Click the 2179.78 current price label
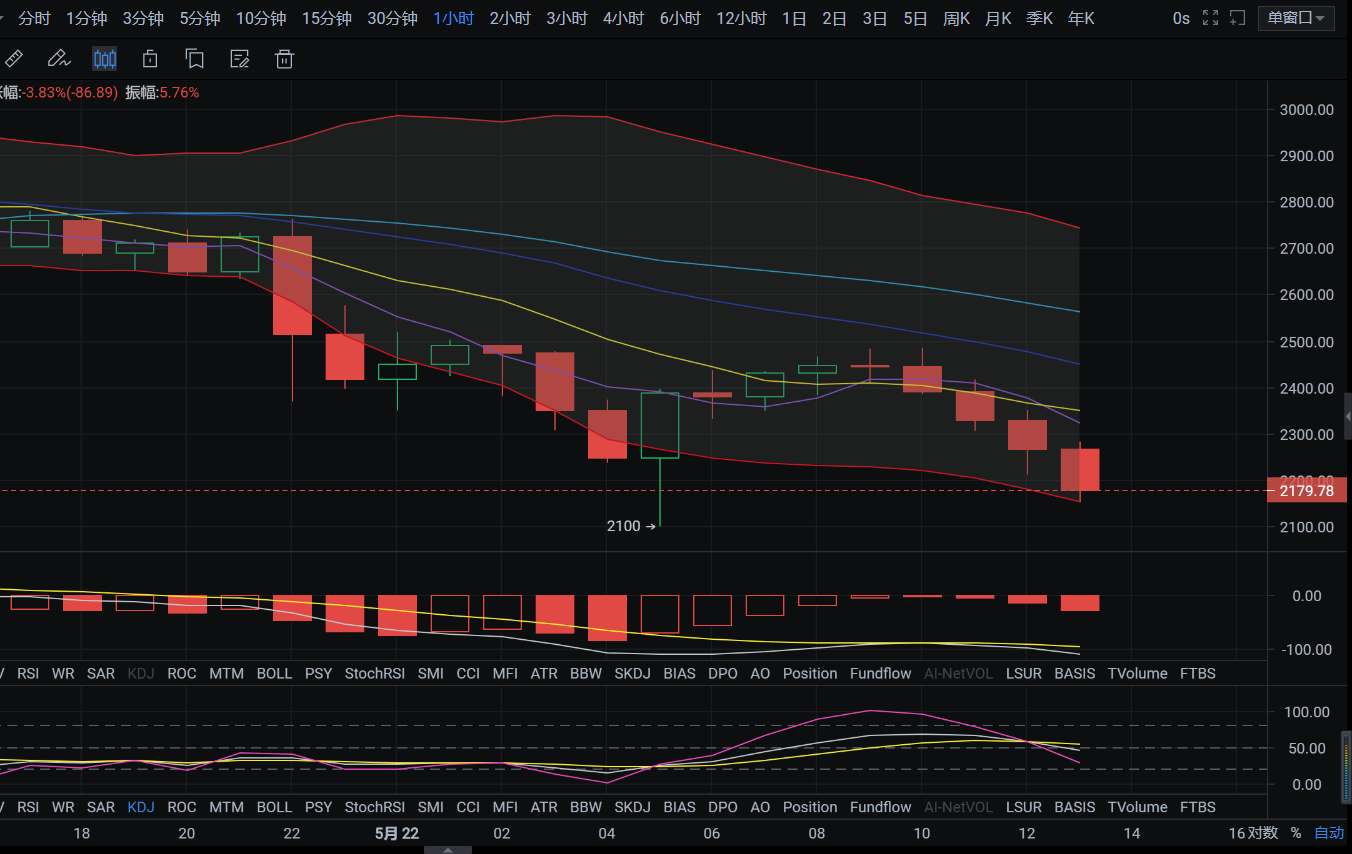 point(1308,491)
